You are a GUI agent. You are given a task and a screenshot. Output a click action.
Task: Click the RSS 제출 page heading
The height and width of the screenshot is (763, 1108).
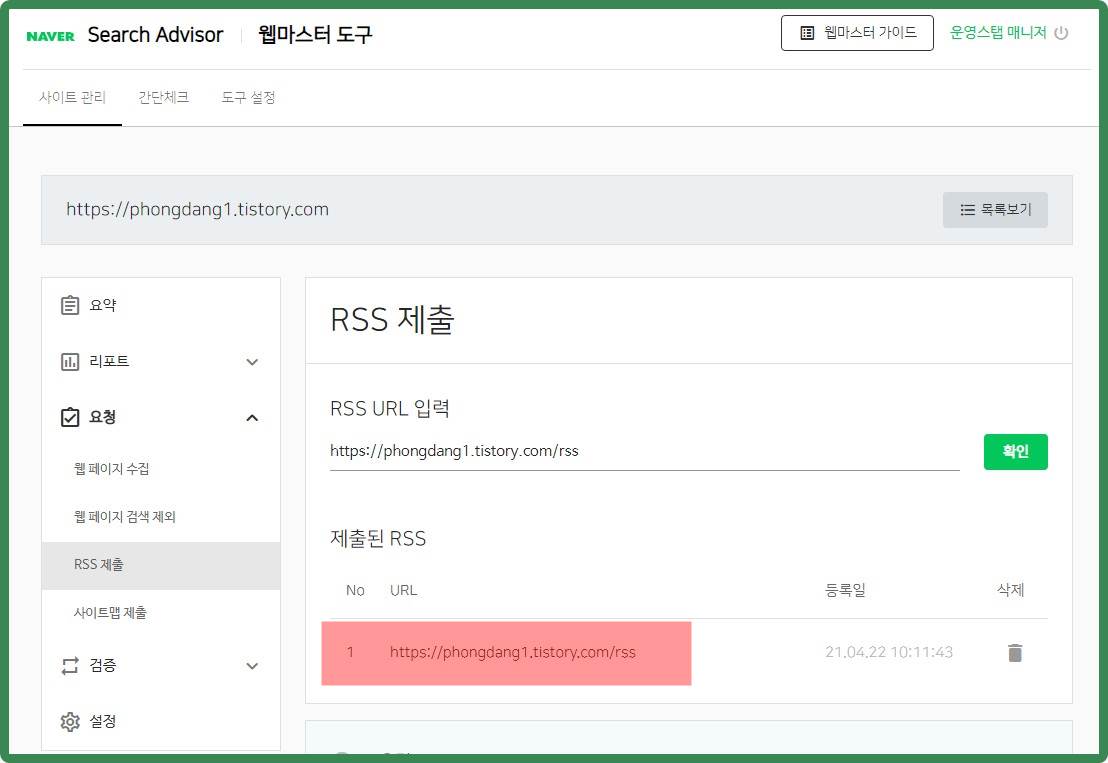(x=392, y=319)
